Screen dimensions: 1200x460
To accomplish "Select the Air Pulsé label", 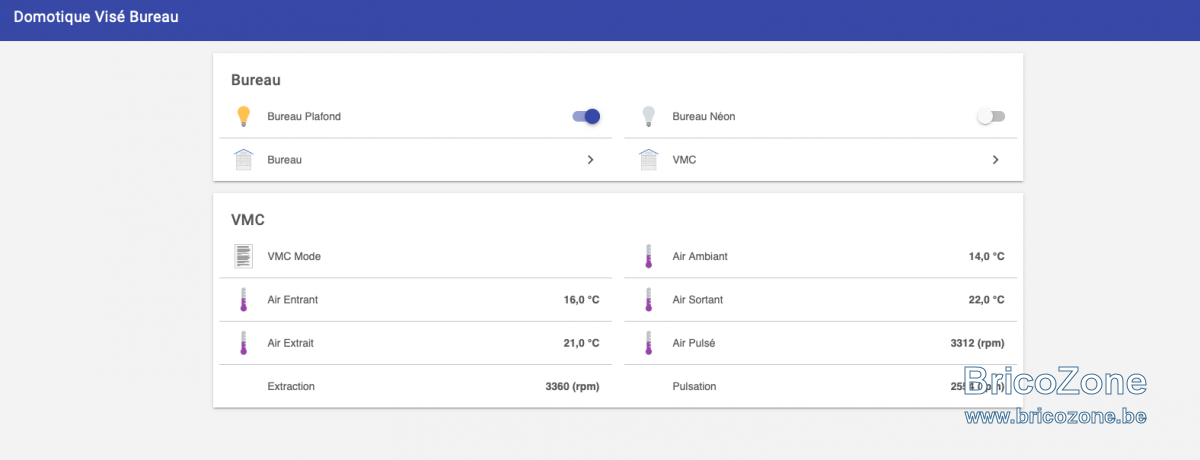I will [x=694, y=343].
